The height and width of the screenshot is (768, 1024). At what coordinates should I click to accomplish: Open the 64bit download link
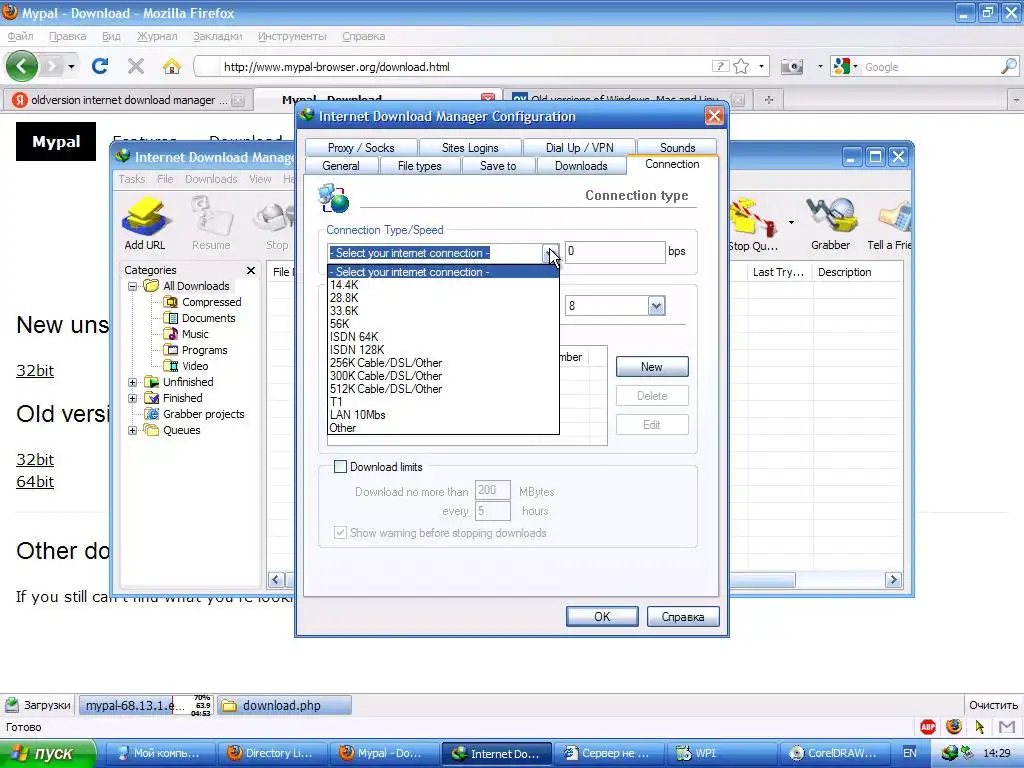(35, 481)
